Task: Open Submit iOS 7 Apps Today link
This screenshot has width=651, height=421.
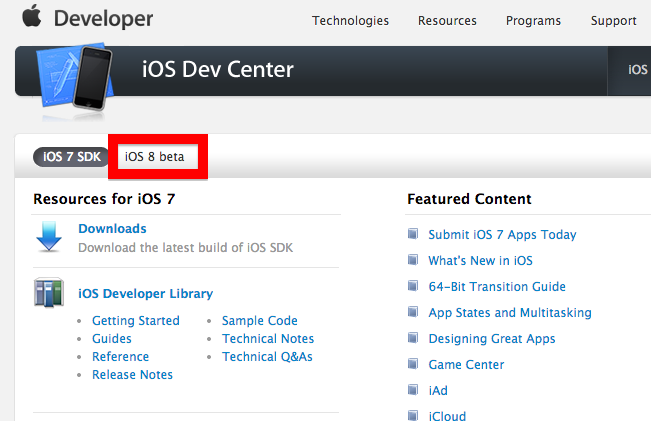Action: pos(502,235)
